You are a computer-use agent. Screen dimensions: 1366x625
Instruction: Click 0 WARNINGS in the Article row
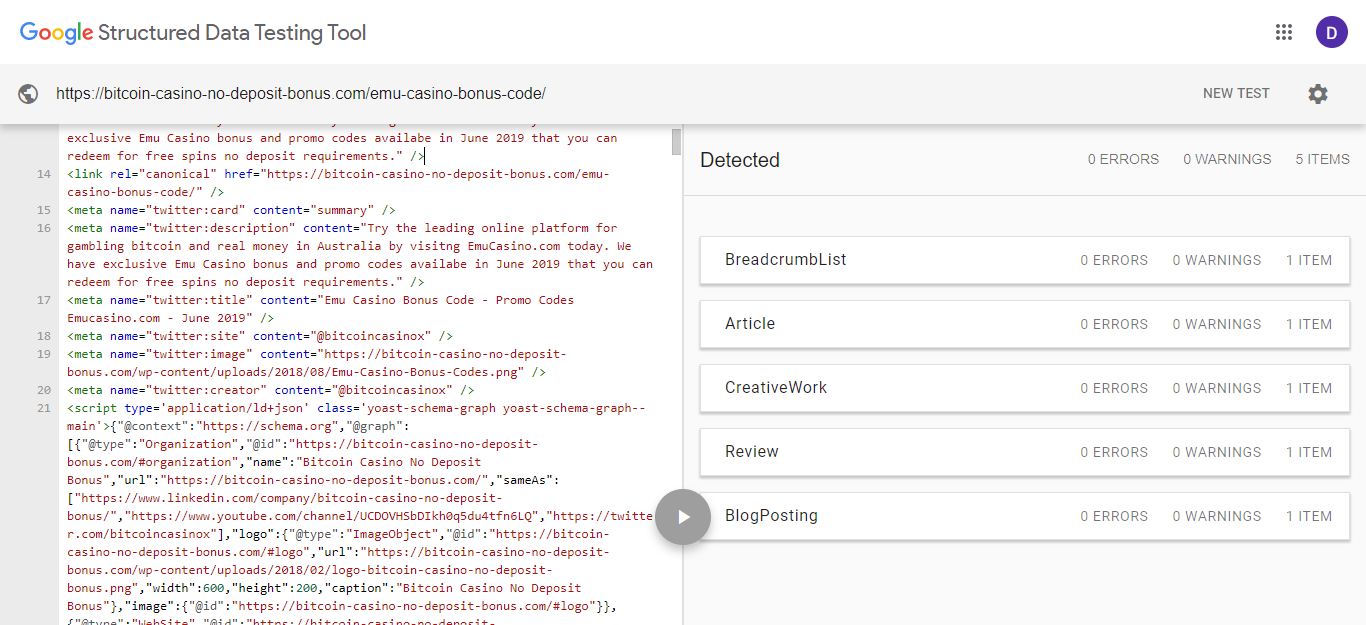(1217, 324)
